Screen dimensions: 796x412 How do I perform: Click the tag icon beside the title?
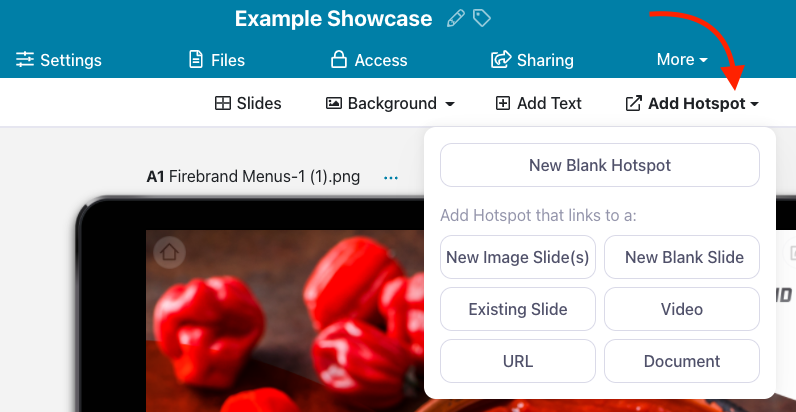482,18
